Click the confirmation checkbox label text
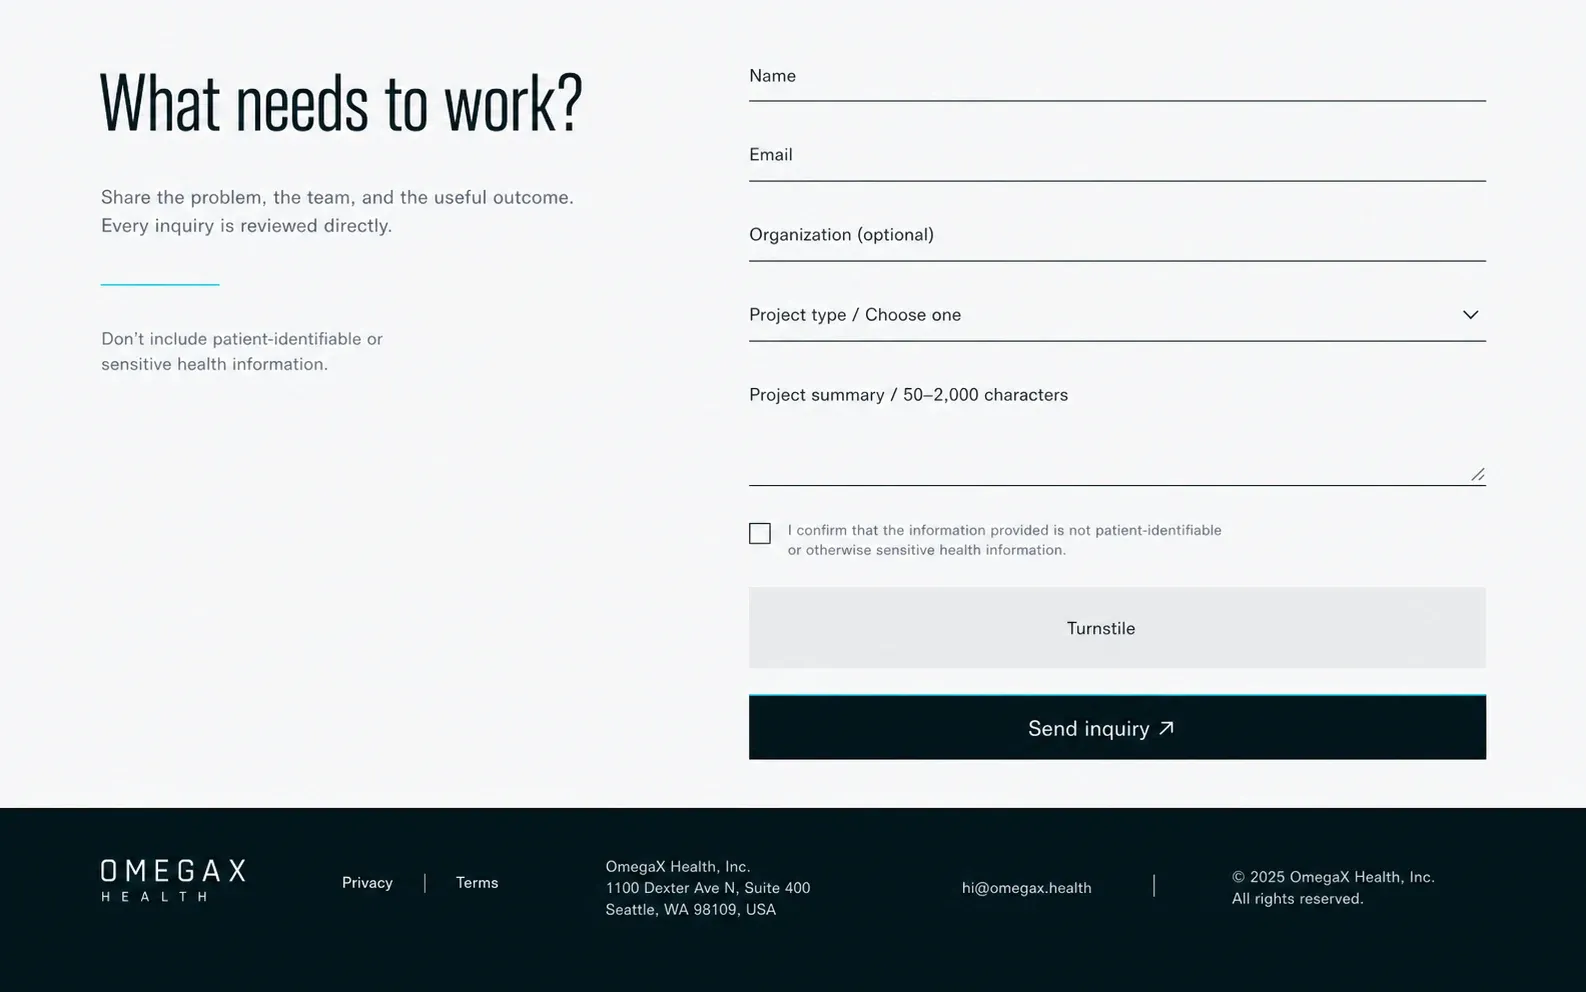1586x992 pixels. [1004, 540]
